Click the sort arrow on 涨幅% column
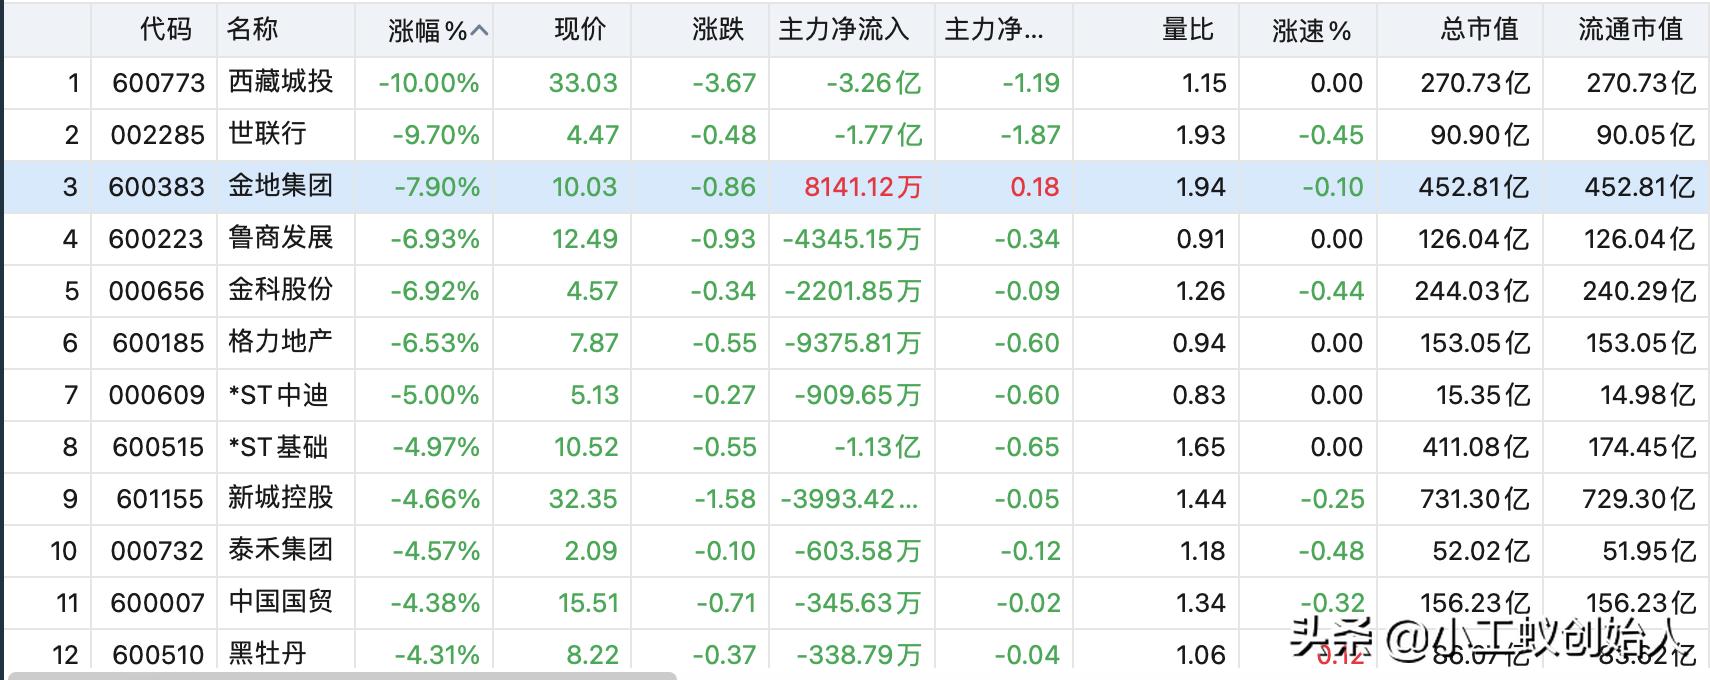Screen dimensions: 1710x680 480,31
